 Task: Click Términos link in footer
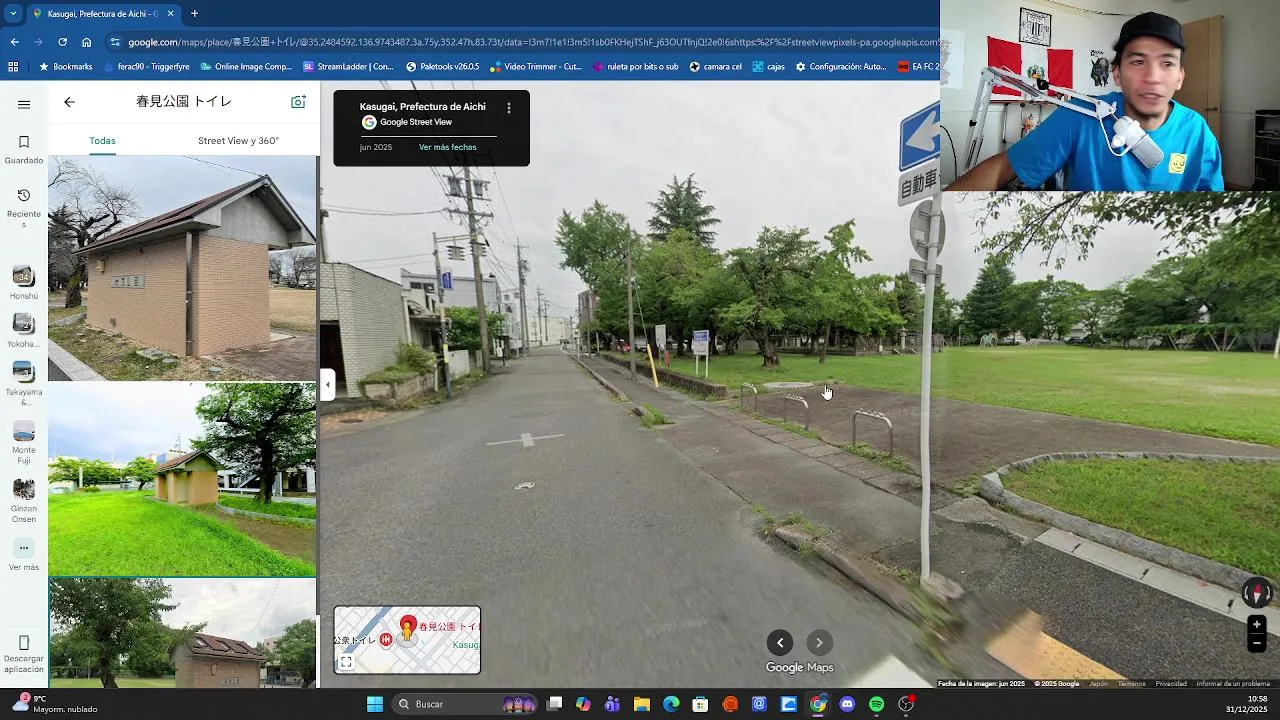(x=1131, y=684)
